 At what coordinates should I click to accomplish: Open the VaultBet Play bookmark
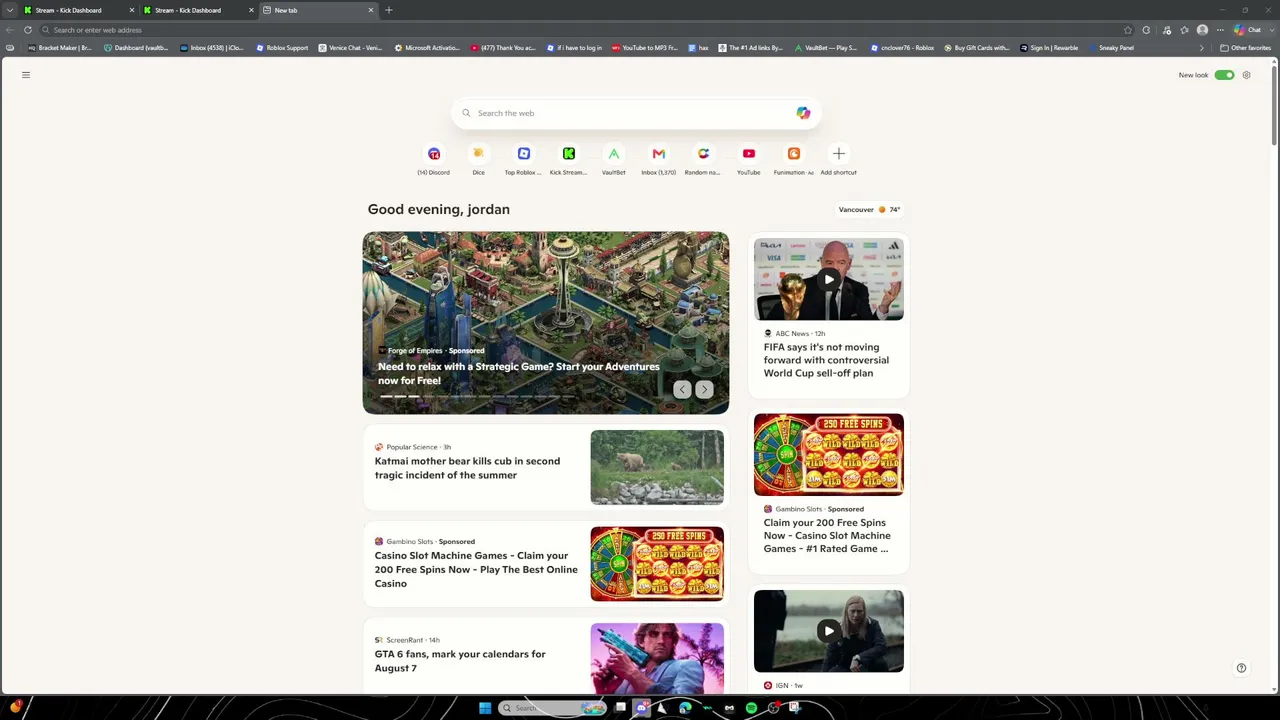[826, 48]
